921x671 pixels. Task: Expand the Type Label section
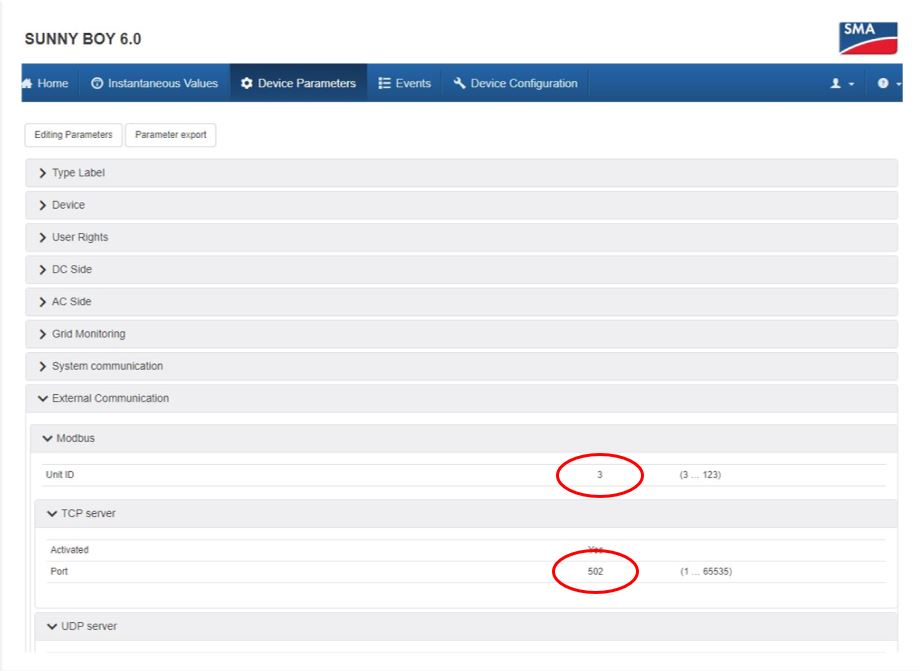coord(461,173)
